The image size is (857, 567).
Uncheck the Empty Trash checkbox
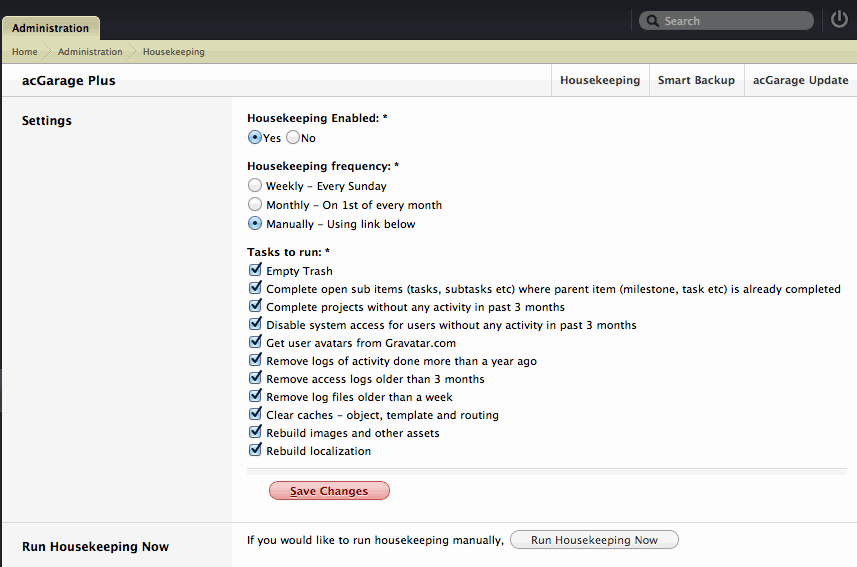click(x=255, y=270)
